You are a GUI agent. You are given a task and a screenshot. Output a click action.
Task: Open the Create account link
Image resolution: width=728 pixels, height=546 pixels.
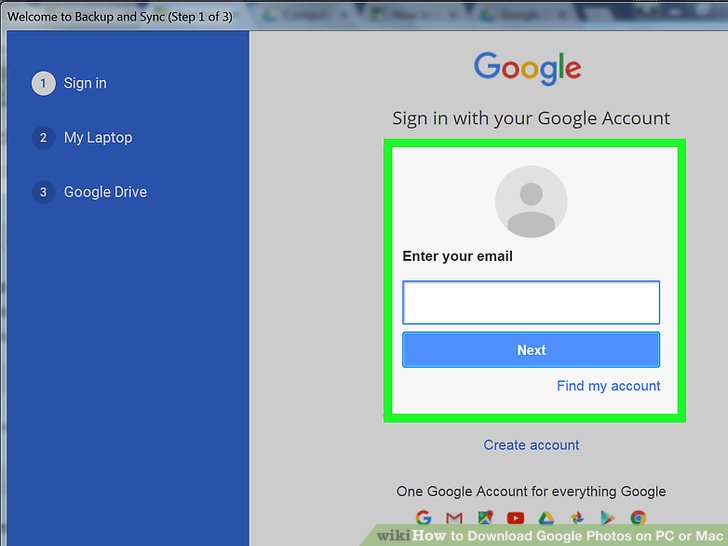(x=531, y=445)
